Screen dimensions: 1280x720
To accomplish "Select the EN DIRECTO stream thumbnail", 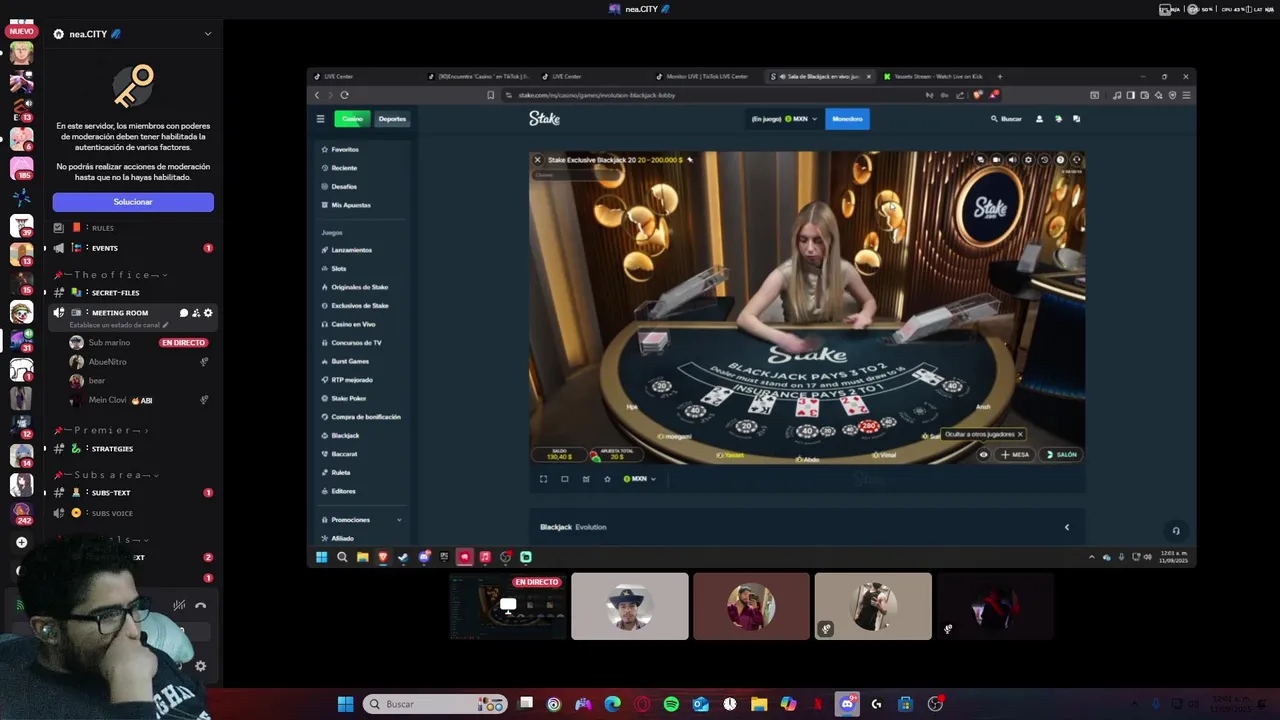I will [x=507, y=606].
